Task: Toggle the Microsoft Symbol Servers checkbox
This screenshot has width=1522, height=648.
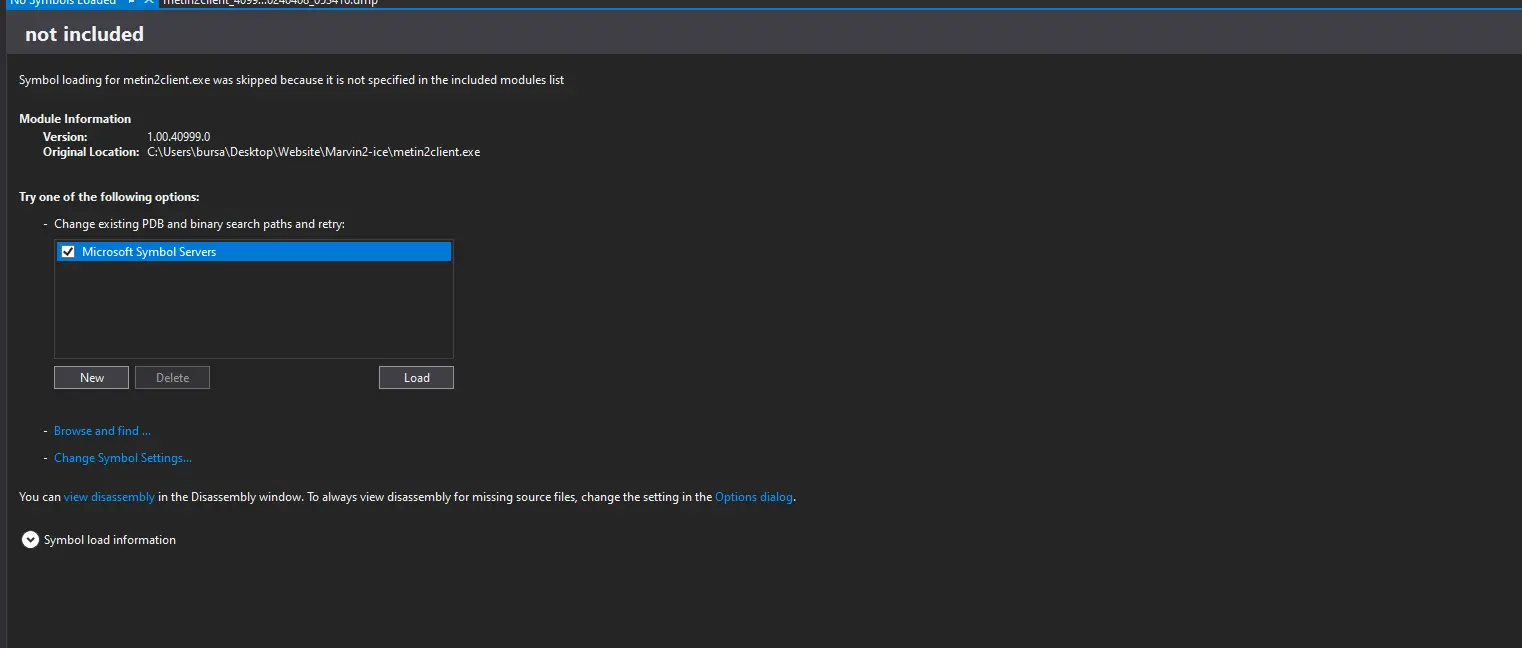Action: [68, 252]
